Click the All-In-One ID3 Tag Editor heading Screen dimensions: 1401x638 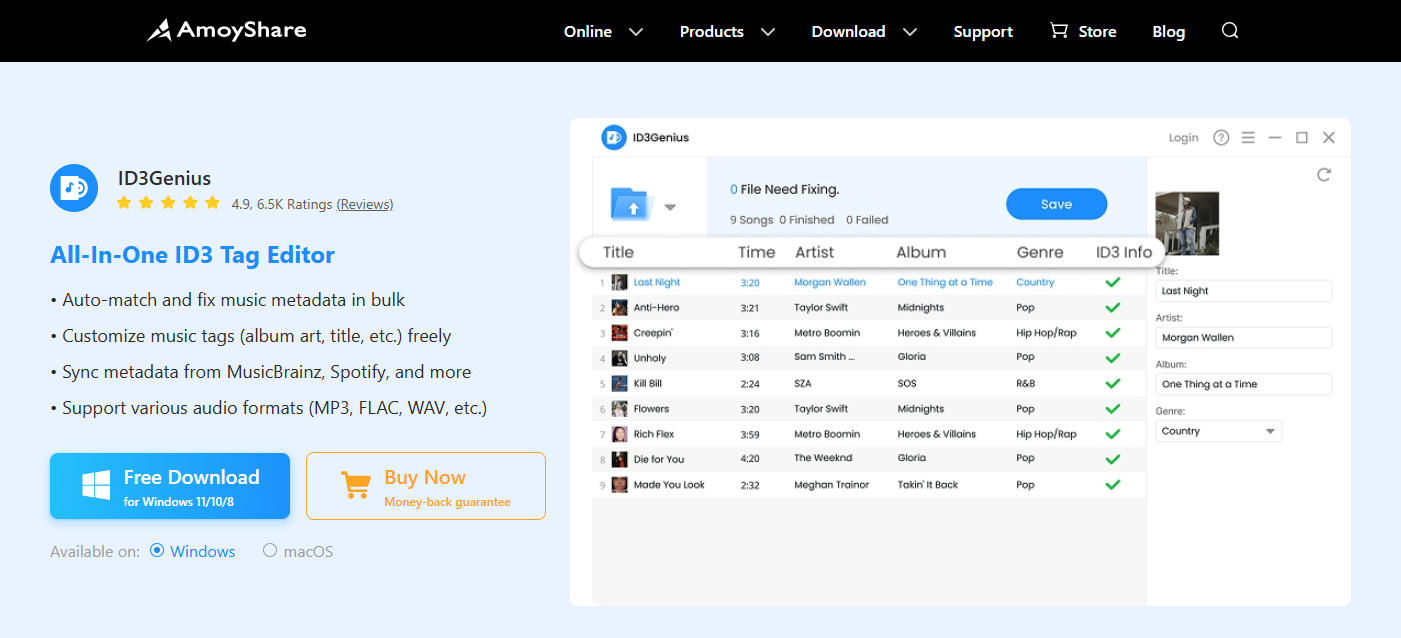pos(192,255)
